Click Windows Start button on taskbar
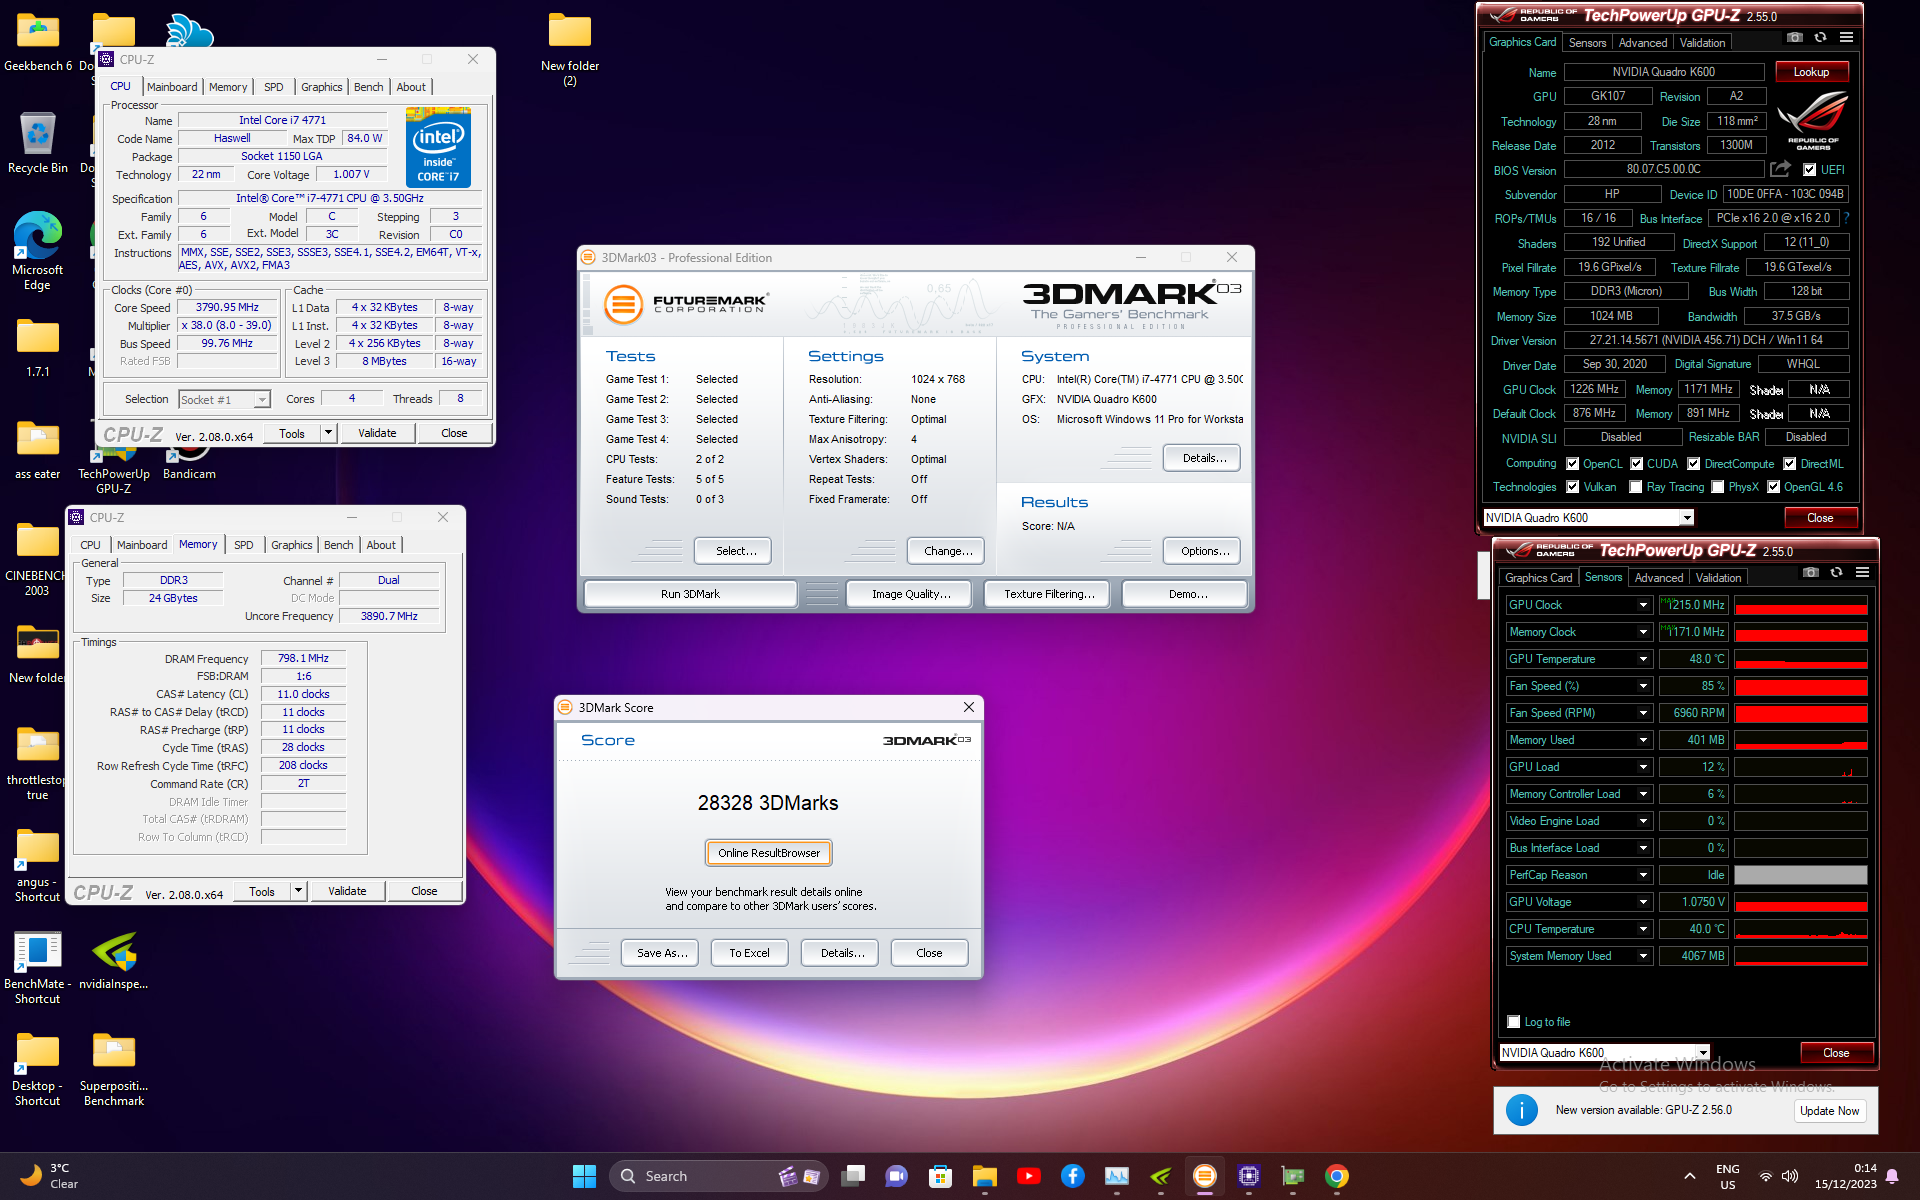This screenshot has width=1920, height=1200. pos(584,1176)
